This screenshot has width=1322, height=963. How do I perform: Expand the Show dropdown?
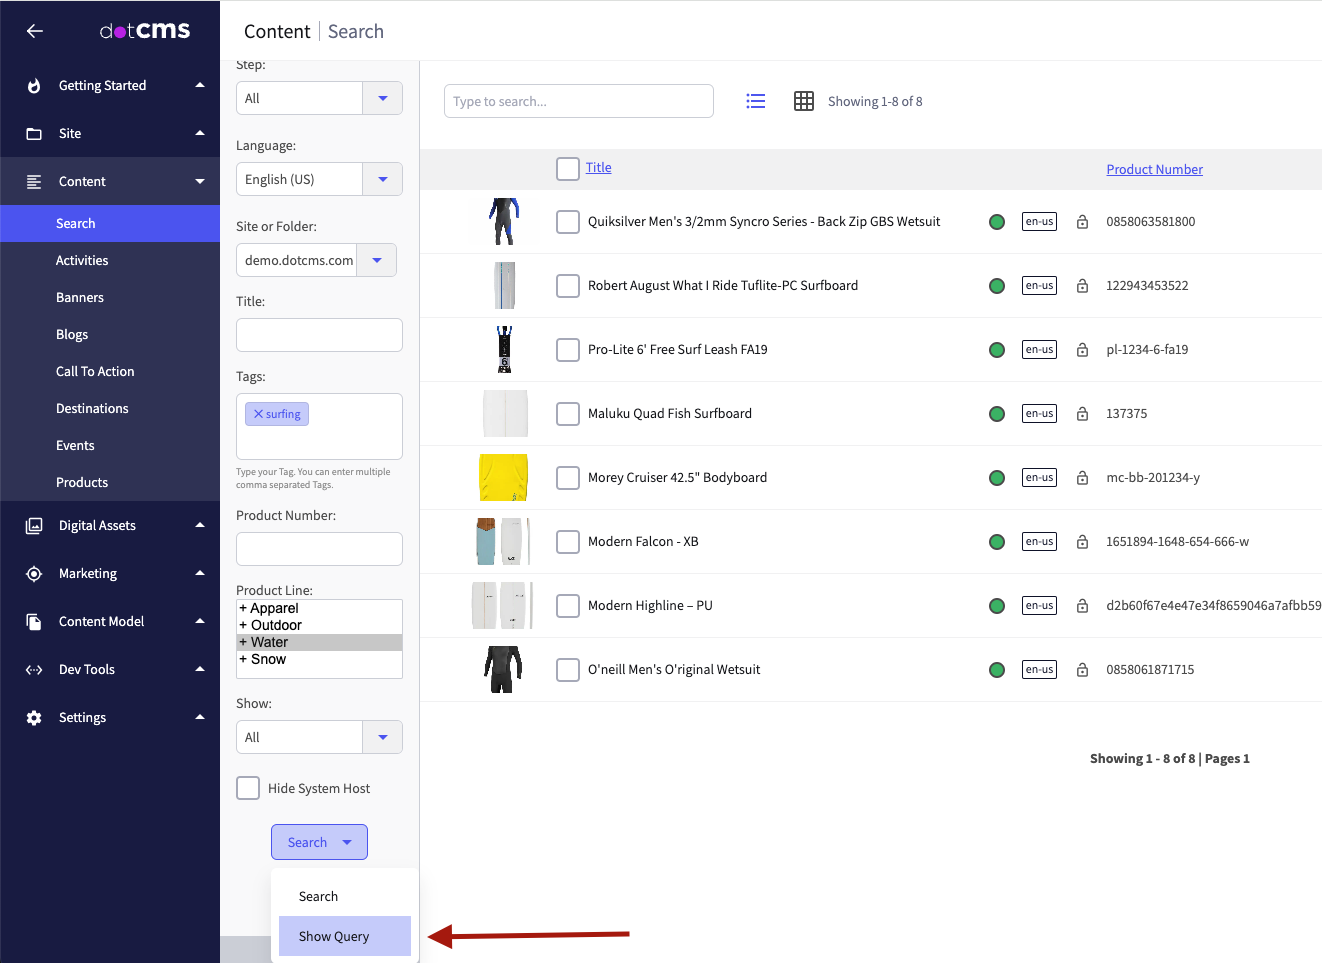tap(382, 738)
